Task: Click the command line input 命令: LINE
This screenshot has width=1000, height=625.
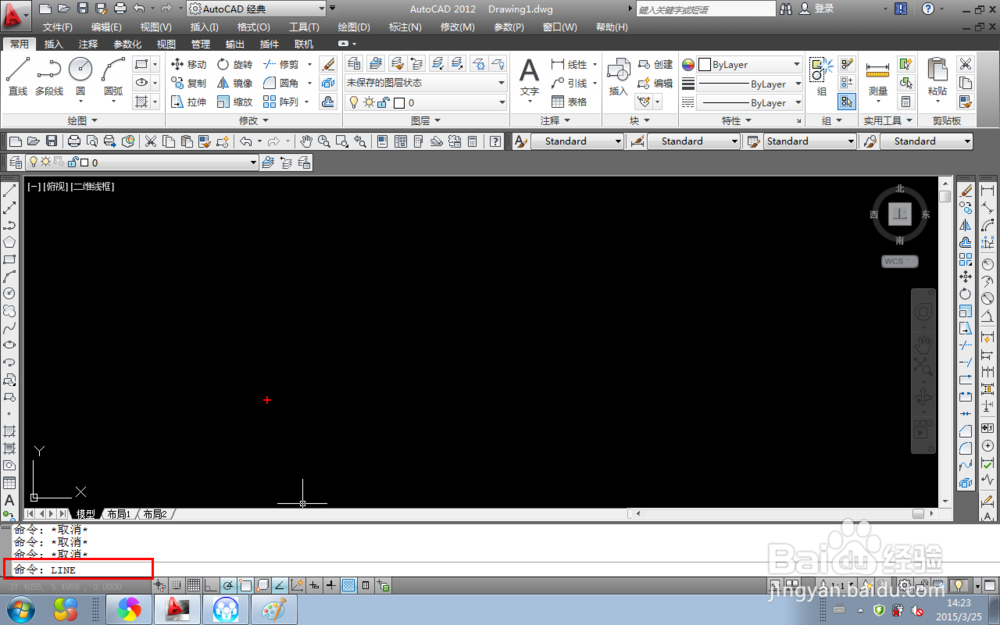Action: (x=78, y=569)
